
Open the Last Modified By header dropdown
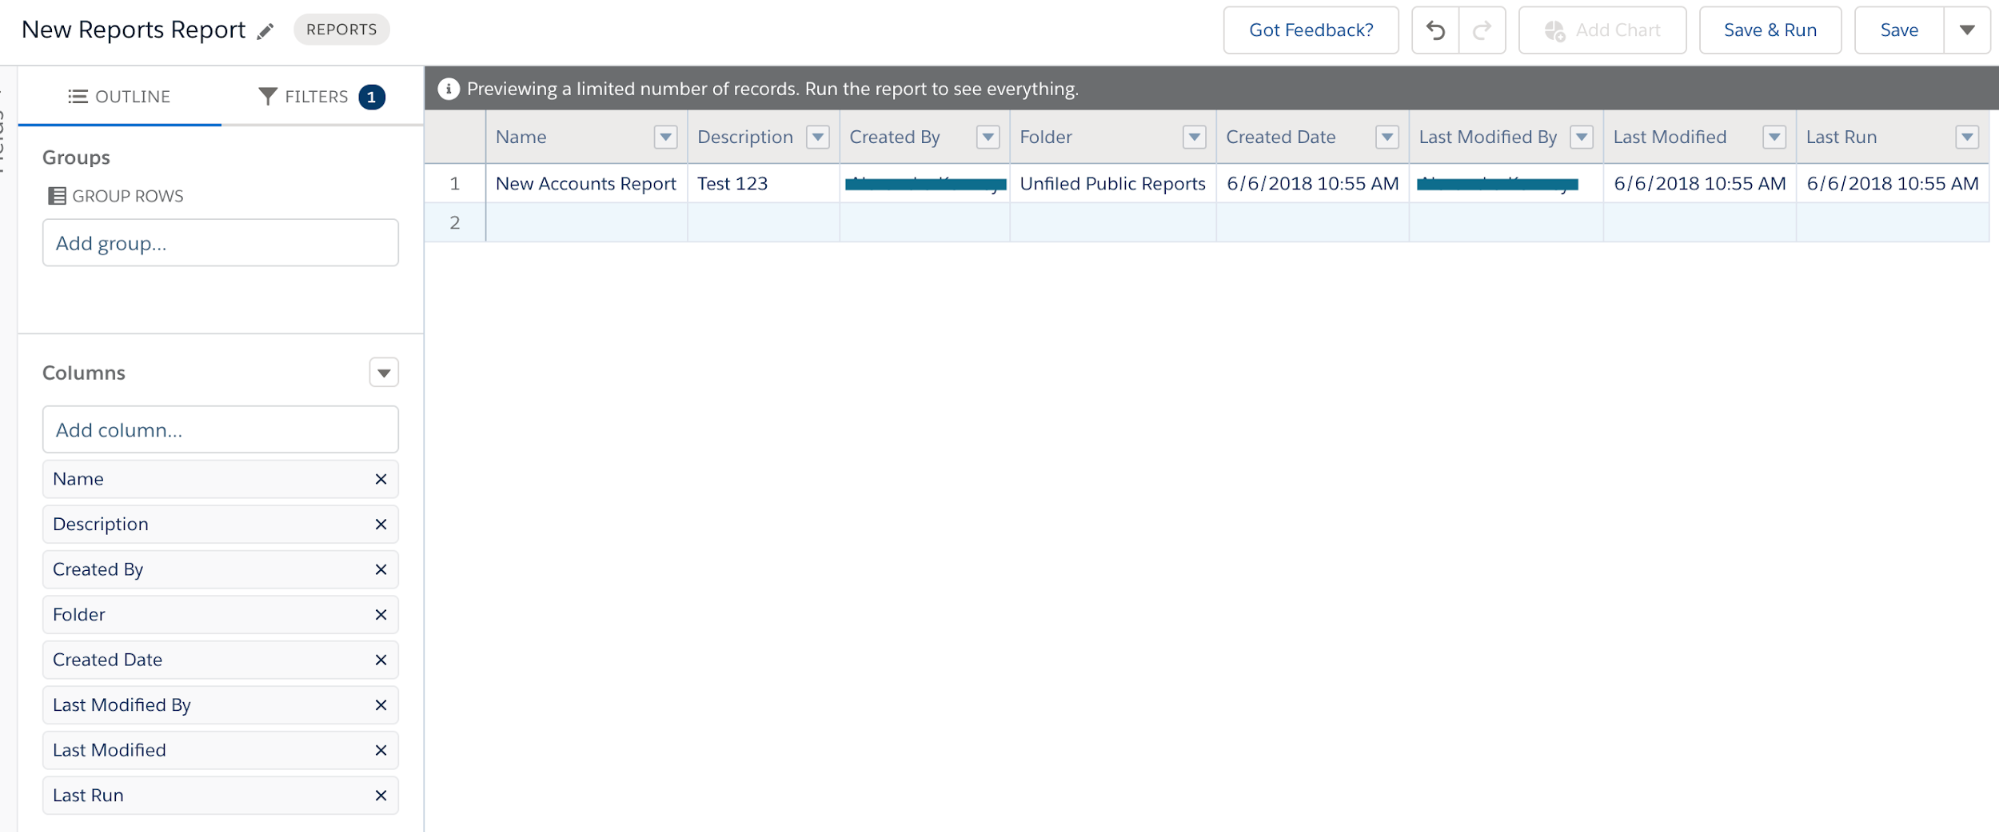coord(1582,137)
